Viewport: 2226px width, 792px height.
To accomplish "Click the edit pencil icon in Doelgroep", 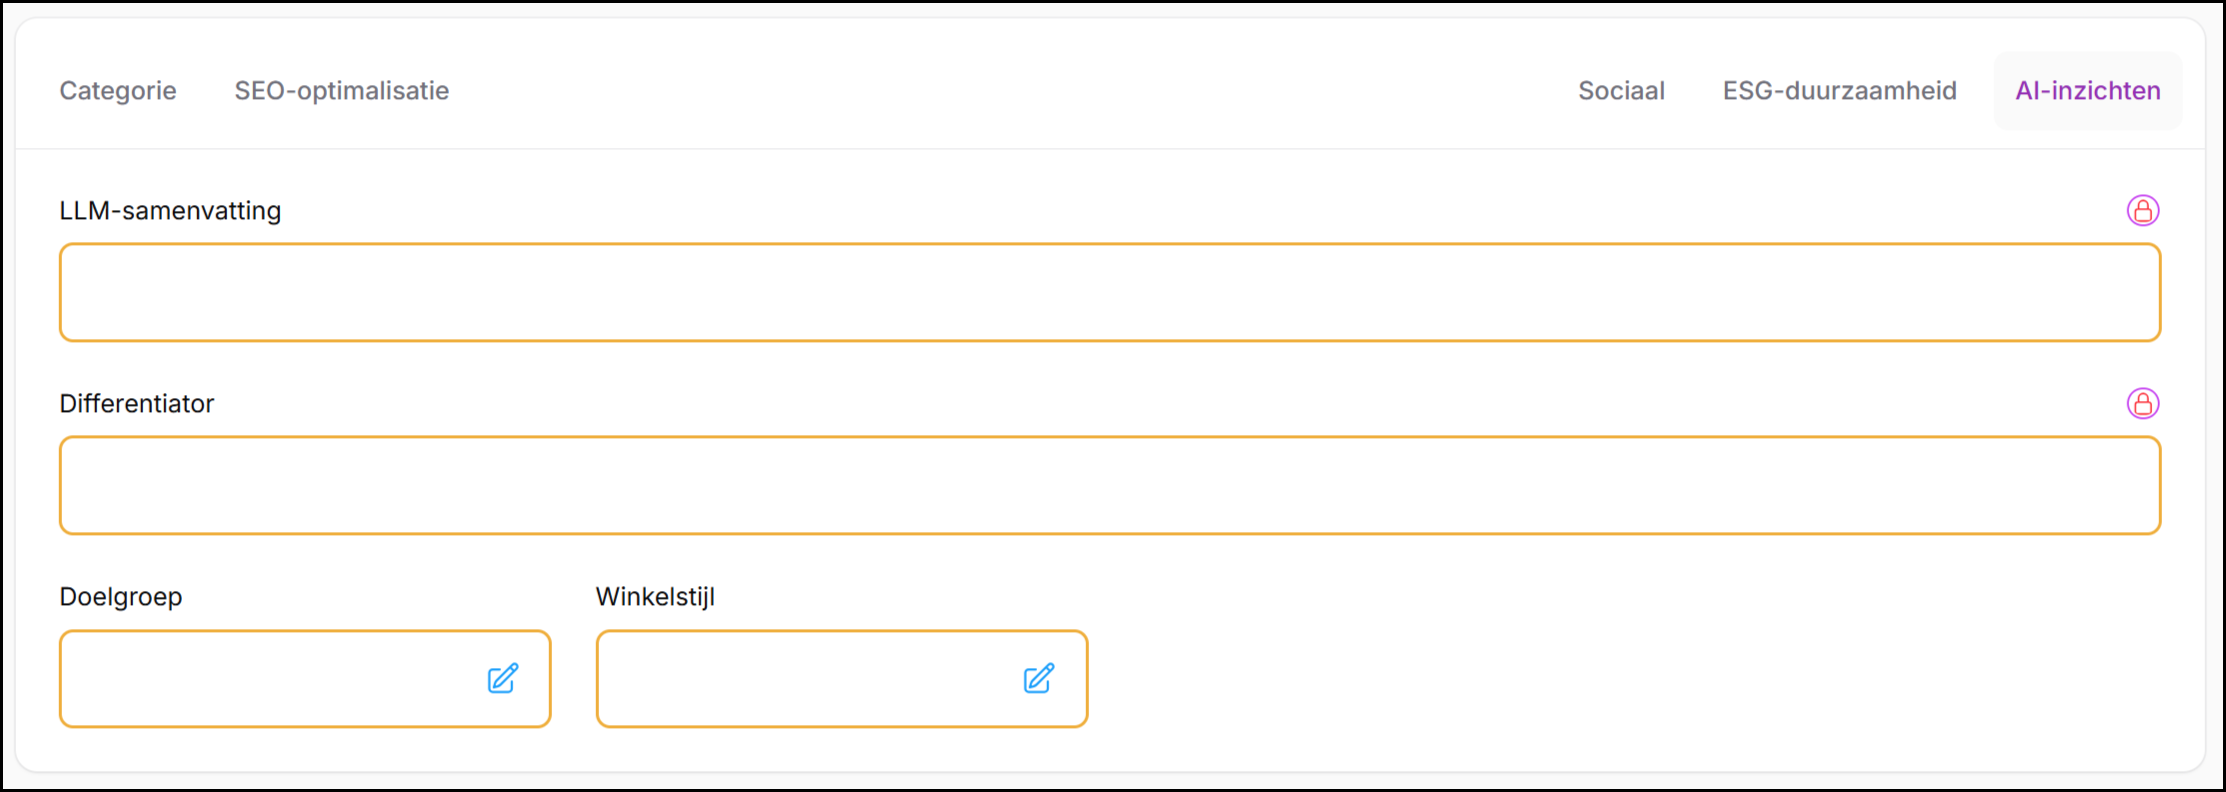I will [503, 679].
